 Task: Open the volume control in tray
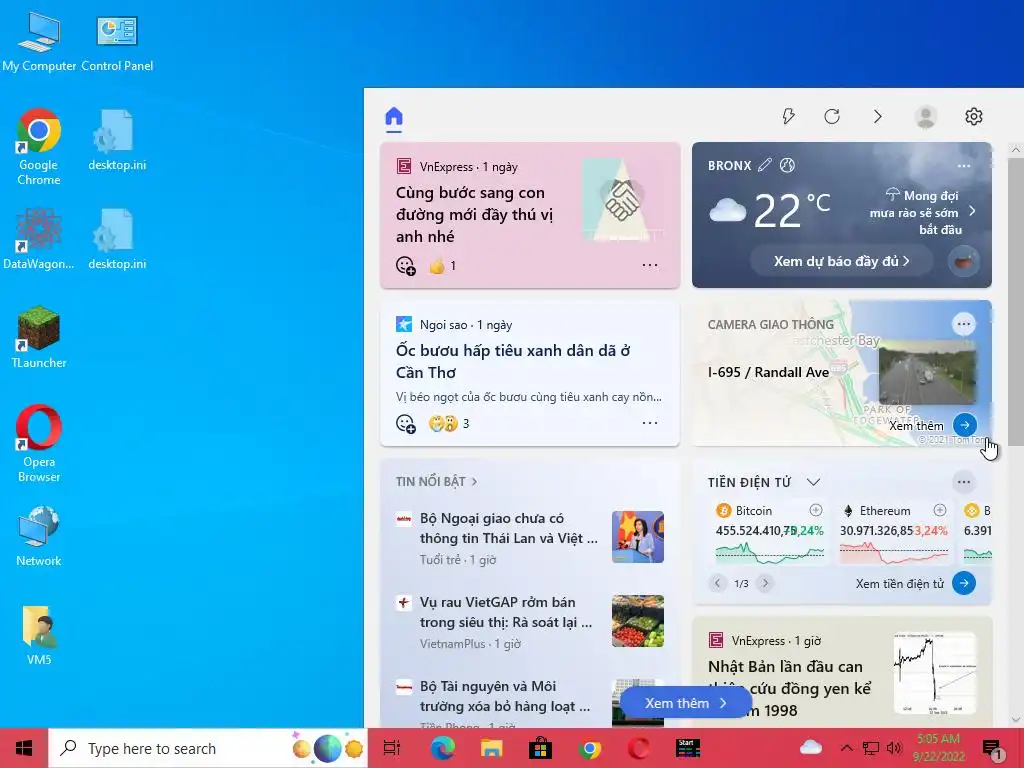(895, 748)
